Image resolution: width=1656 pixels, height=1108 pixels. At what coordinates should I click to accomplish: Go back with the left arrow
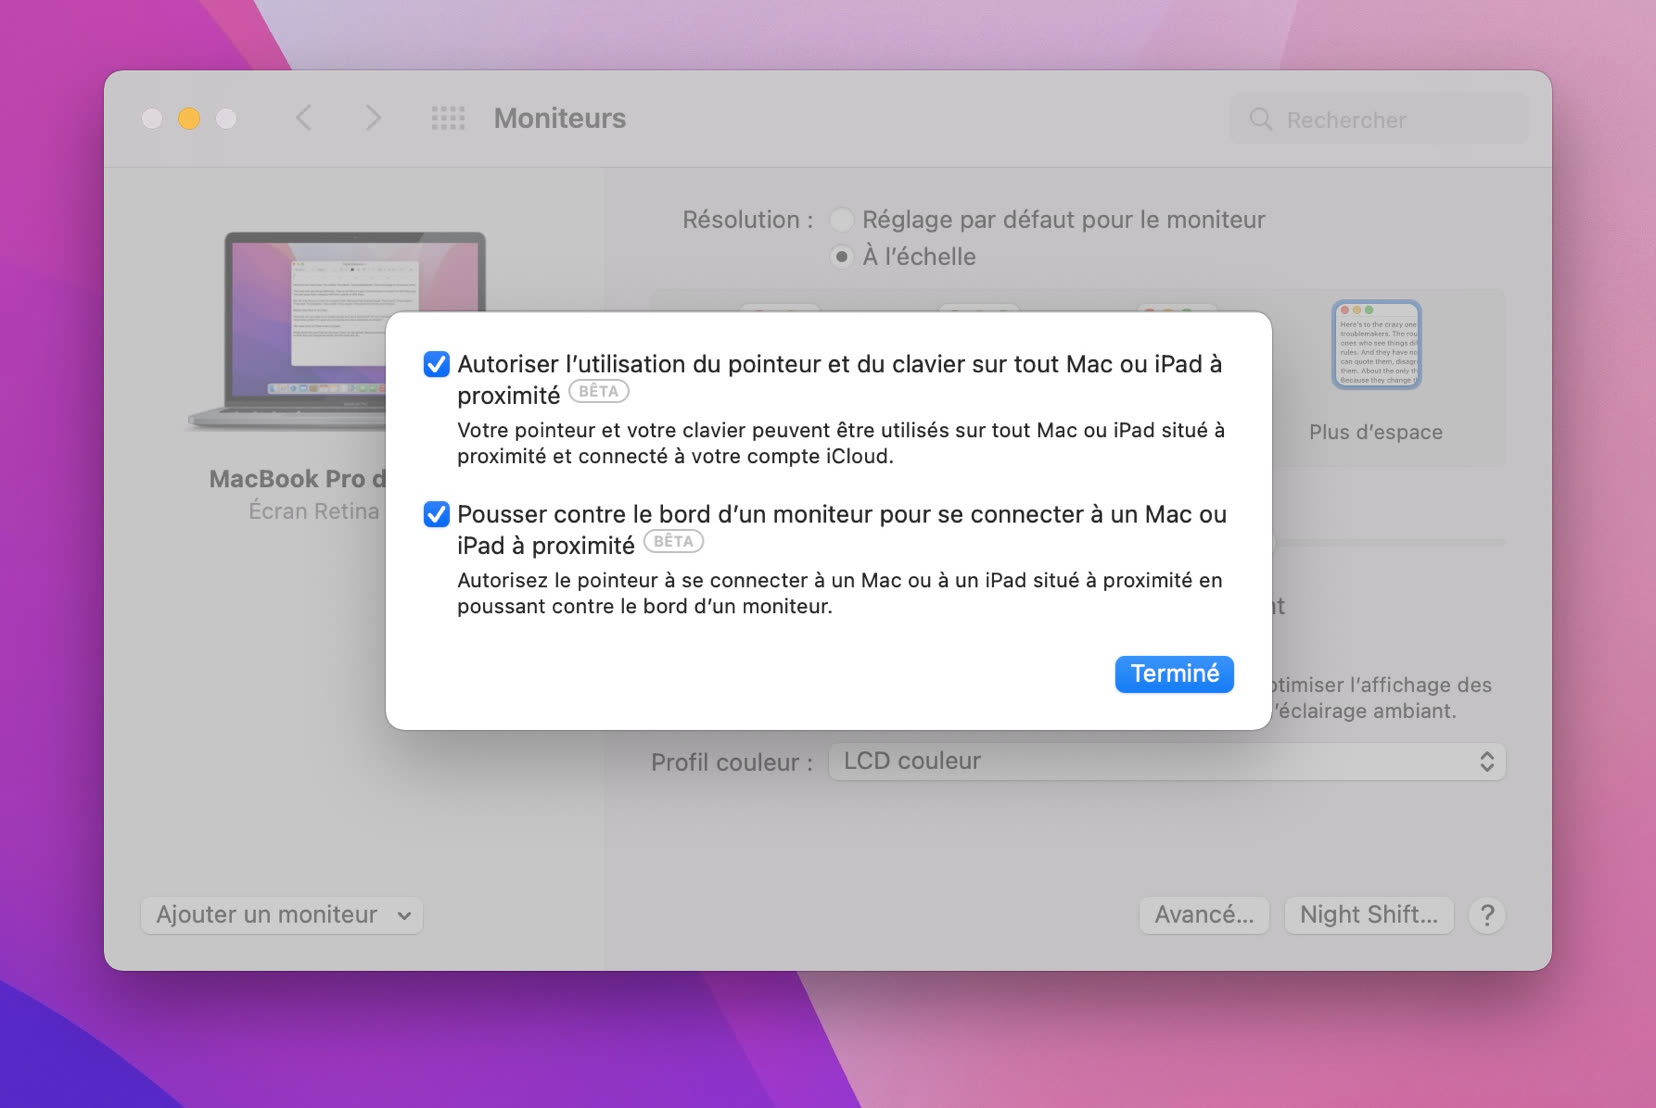[304, 118]
